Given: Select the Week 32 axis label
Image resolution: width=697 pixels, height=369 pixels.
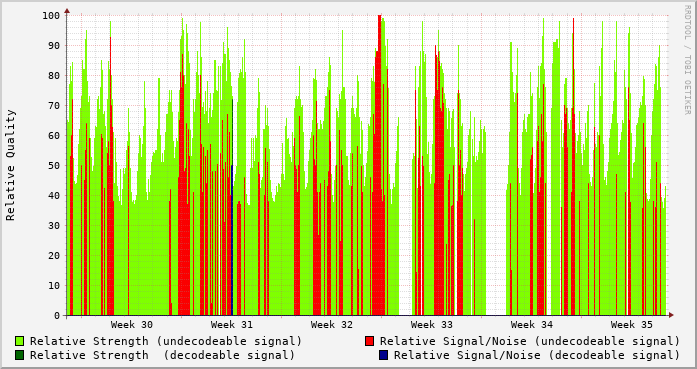Looking at the screenshot, I should (332, 325).
